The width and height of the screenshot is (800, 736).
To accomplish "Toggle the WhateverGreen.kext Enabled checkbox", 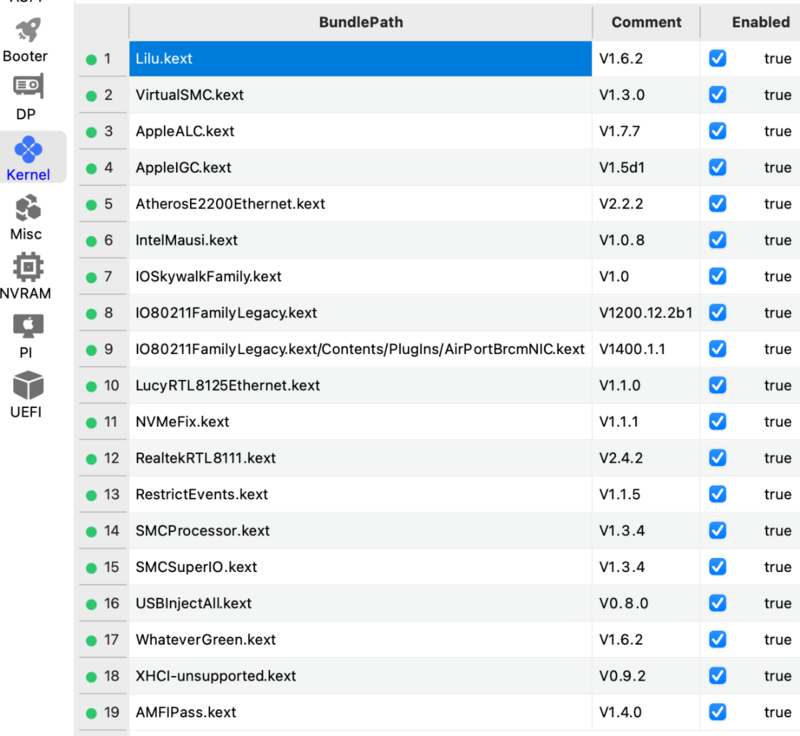I will [x=717, y=639].
